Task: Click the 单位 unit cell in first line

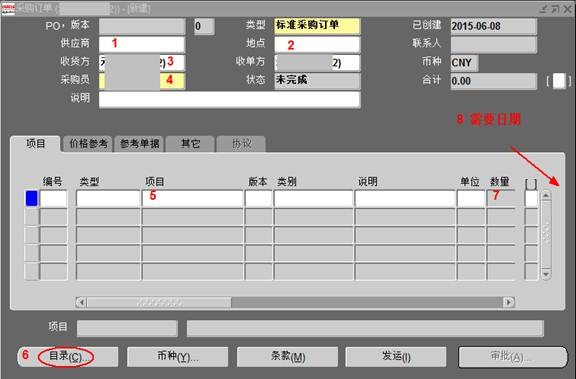Action: (x=471, y=198)
